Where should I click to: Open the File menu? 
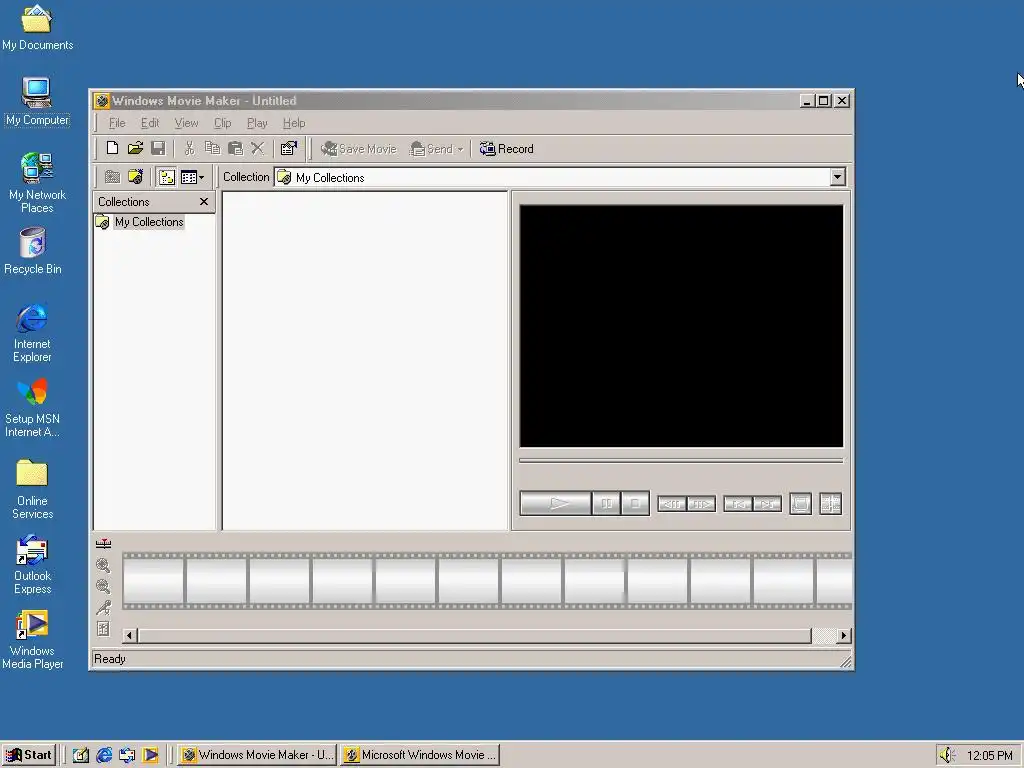point(117,123)
